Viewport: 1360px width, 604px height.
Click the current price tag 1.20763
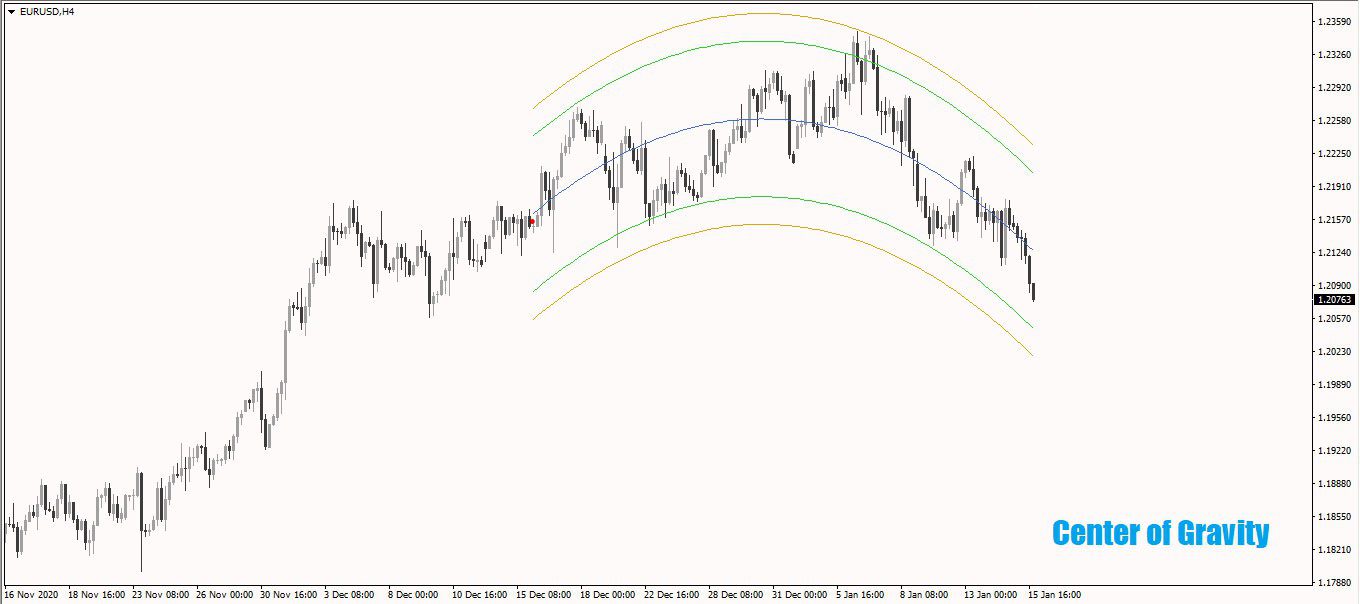(1334, 299)
